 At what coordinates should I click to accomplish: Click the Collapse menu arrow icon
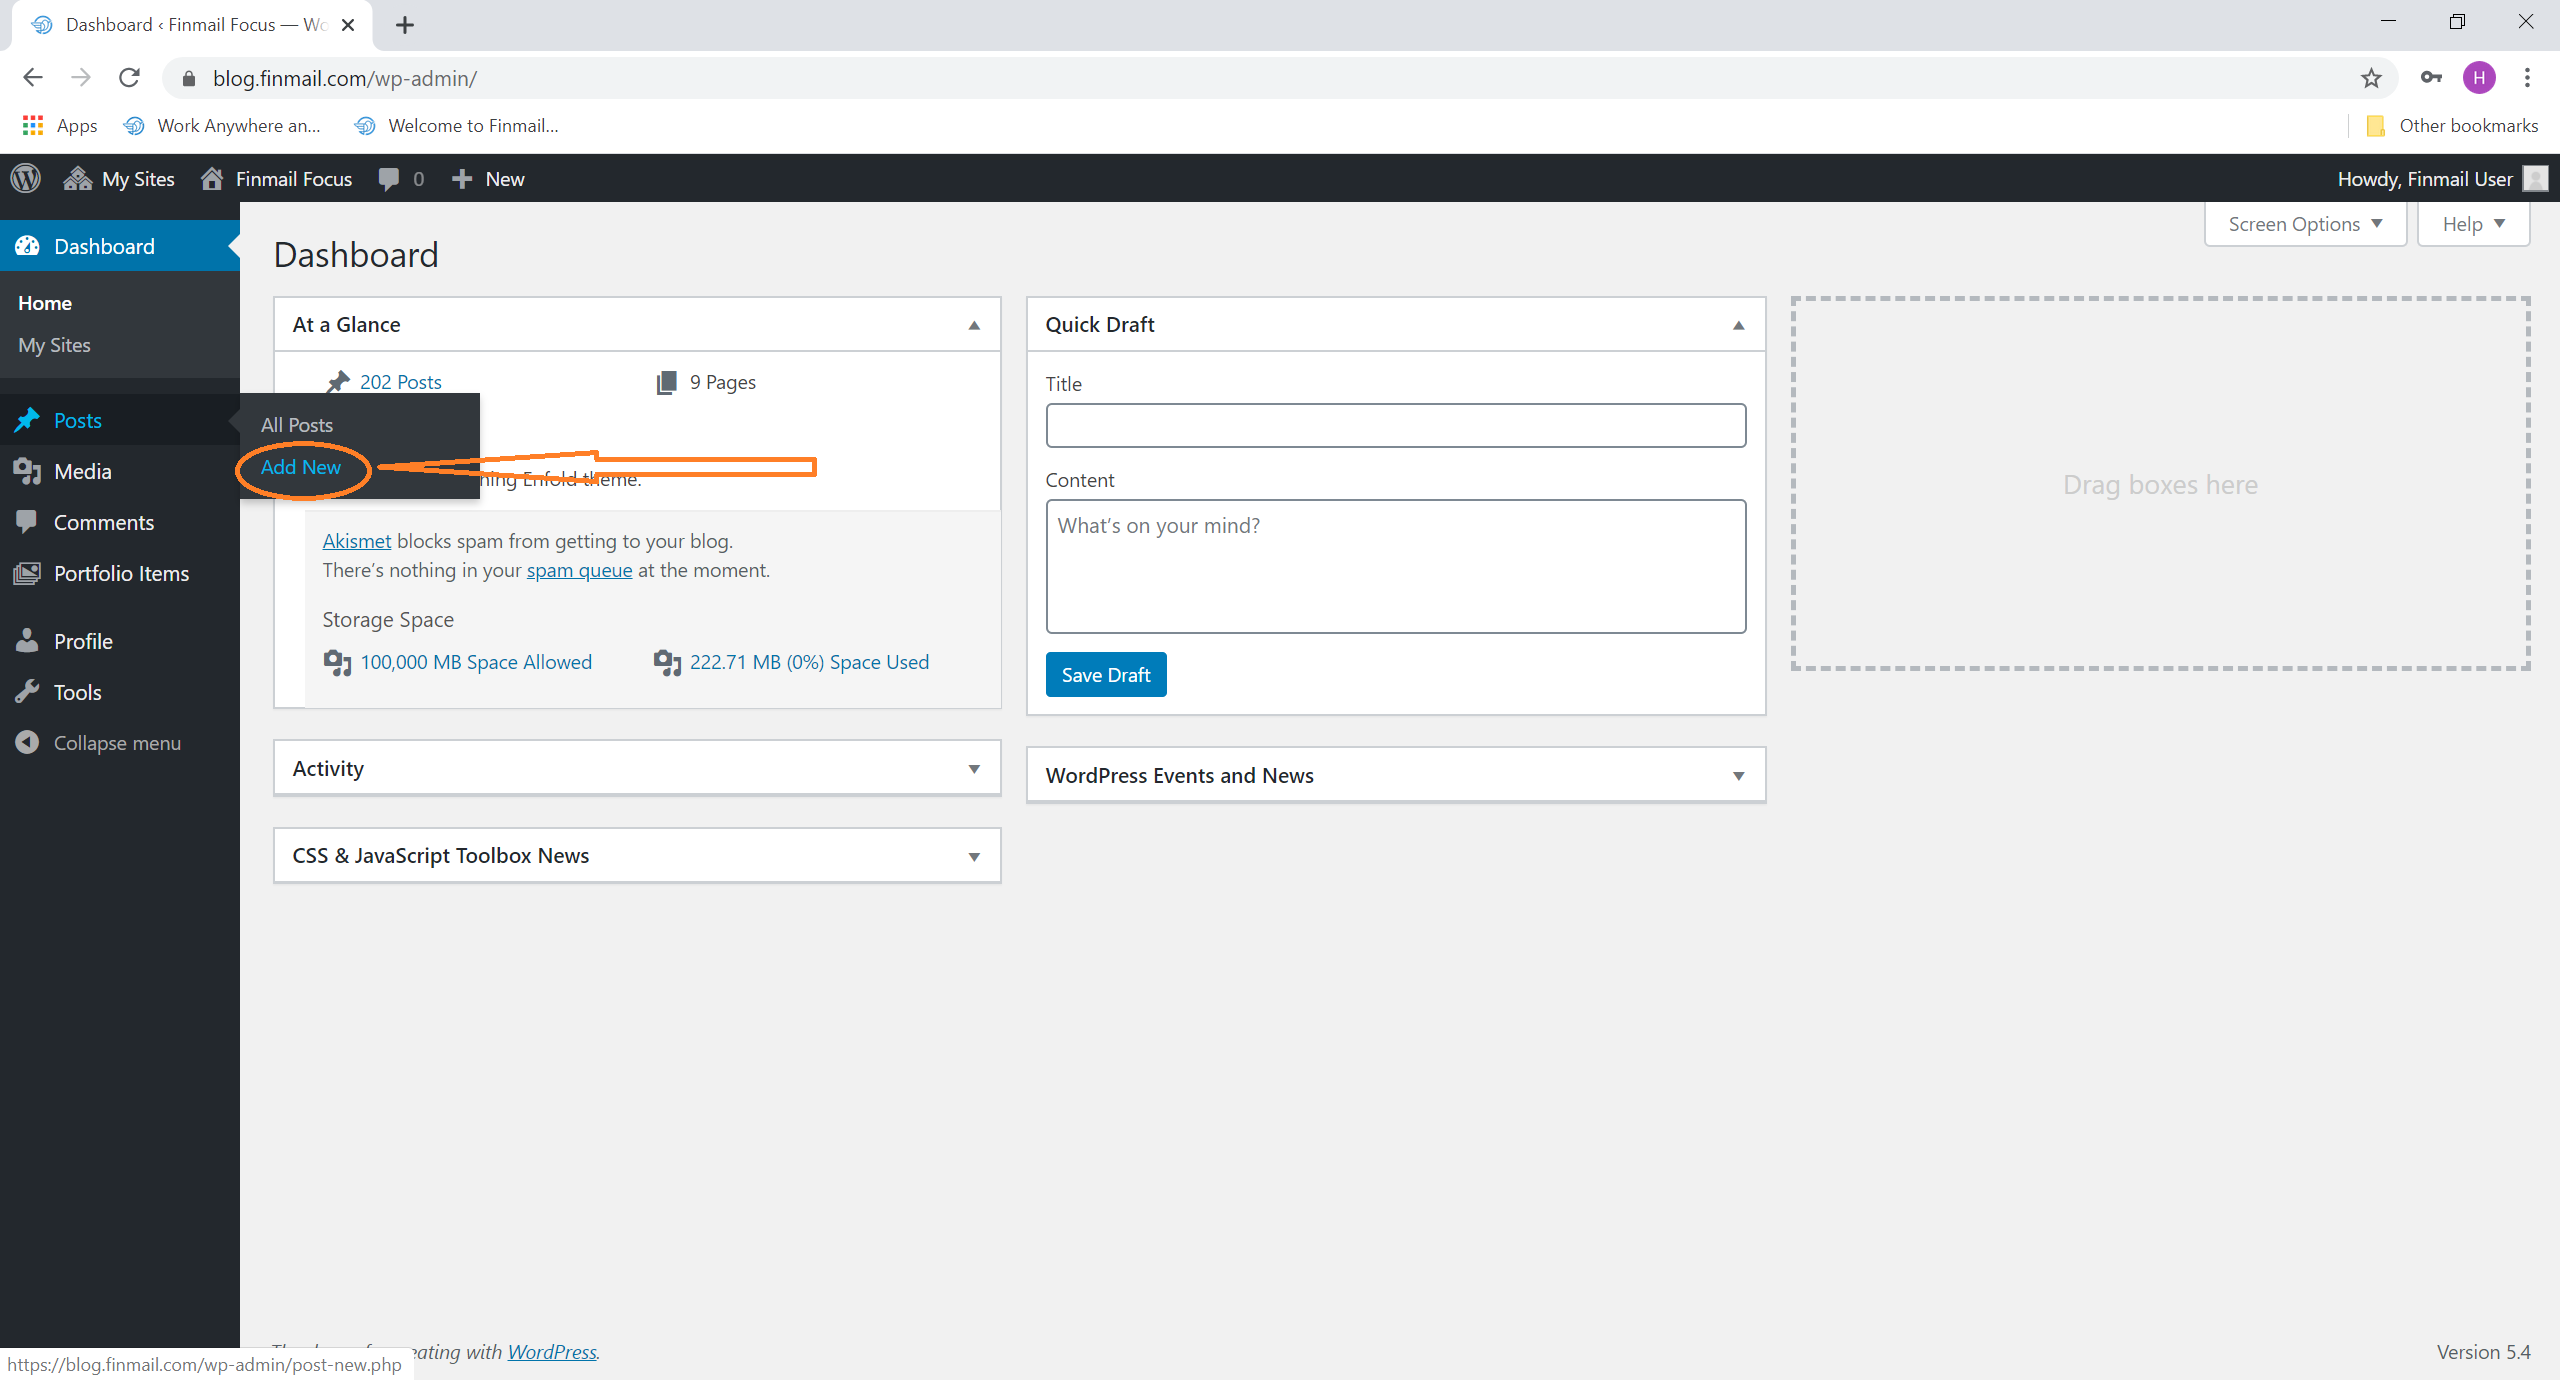point(27,742)
